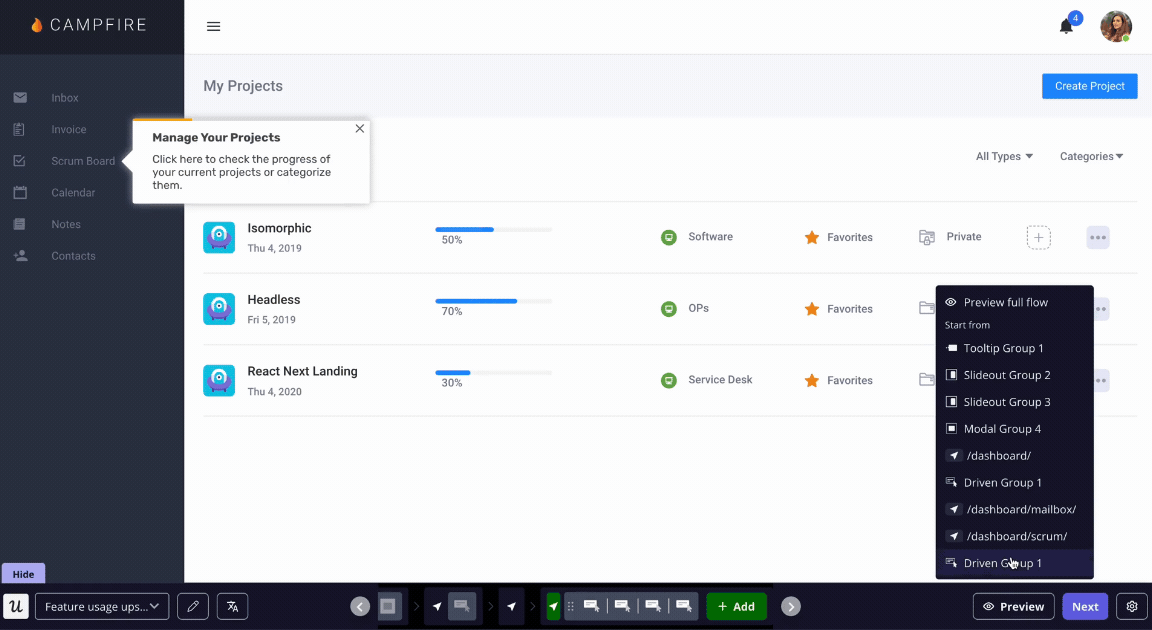Select Scrum Board in the sidebar

click(x=81, y=160)
